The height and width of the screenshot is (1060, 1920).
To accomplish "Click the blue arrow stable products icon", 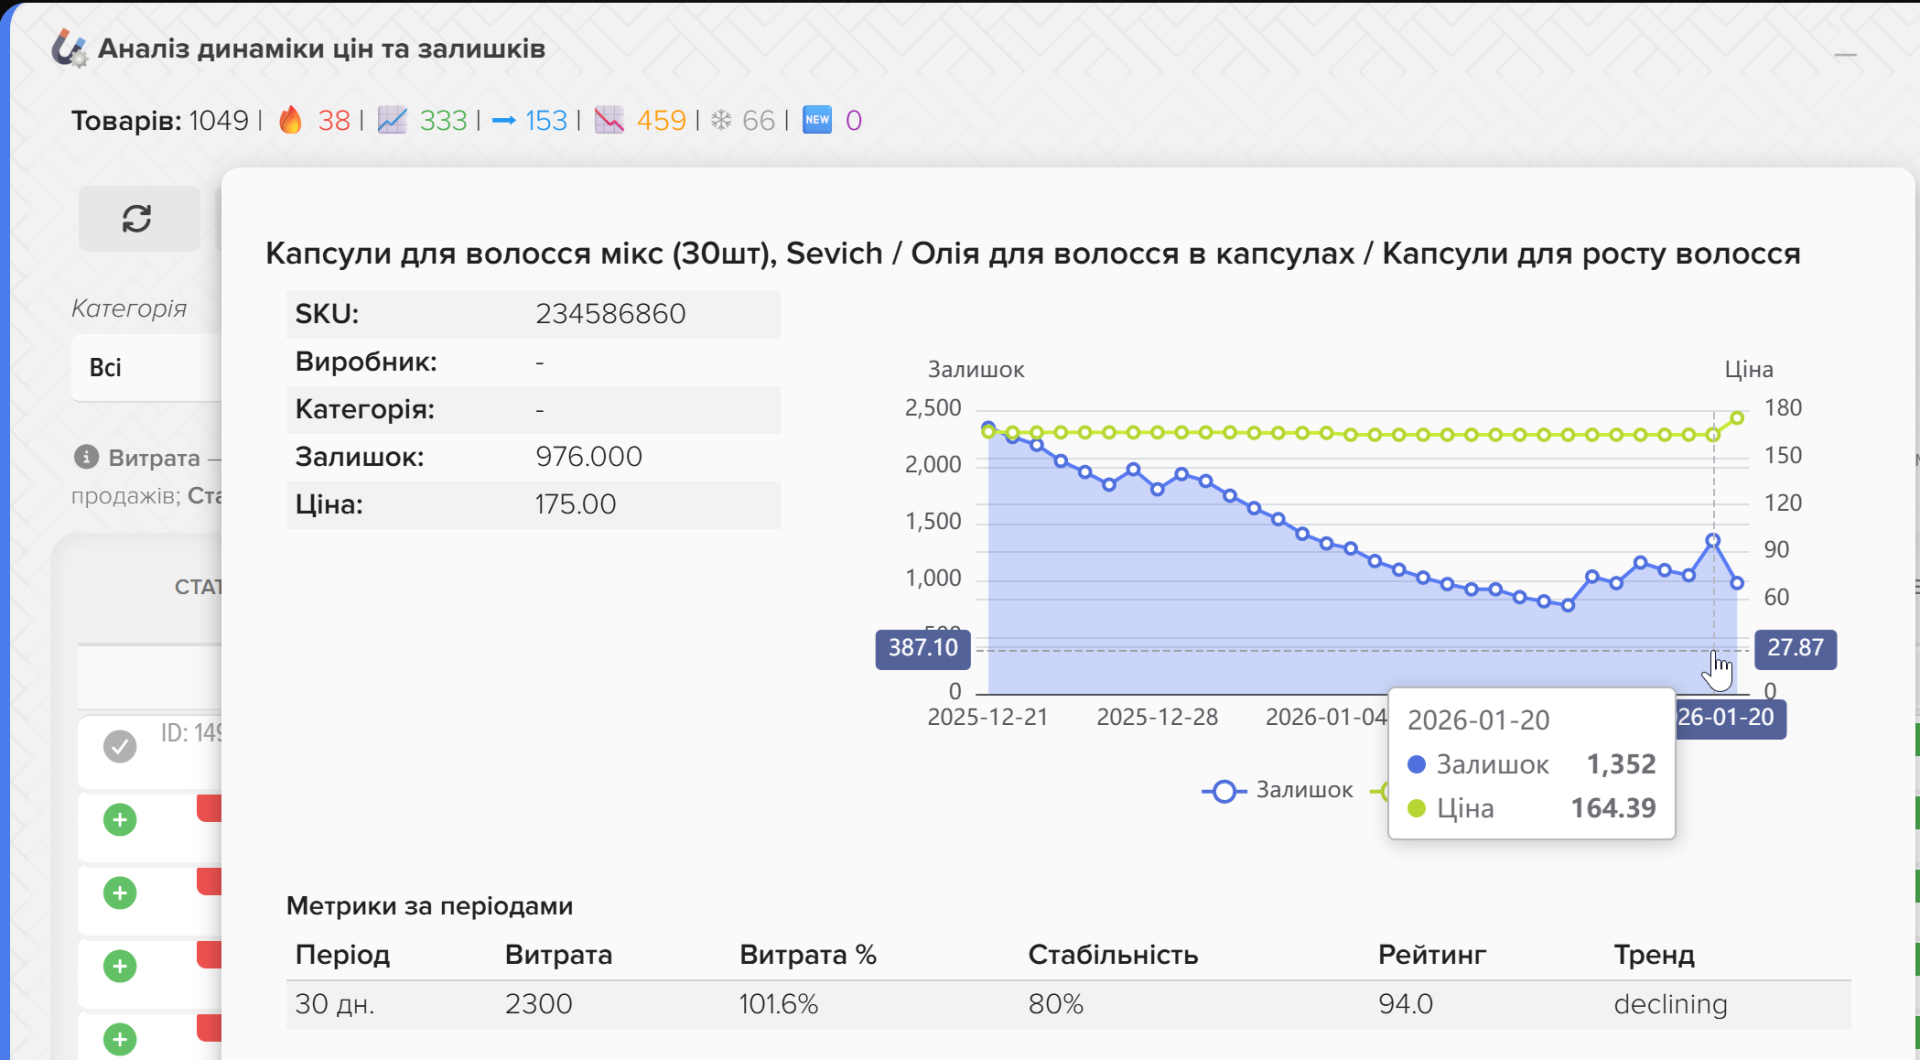I will 504,120.
